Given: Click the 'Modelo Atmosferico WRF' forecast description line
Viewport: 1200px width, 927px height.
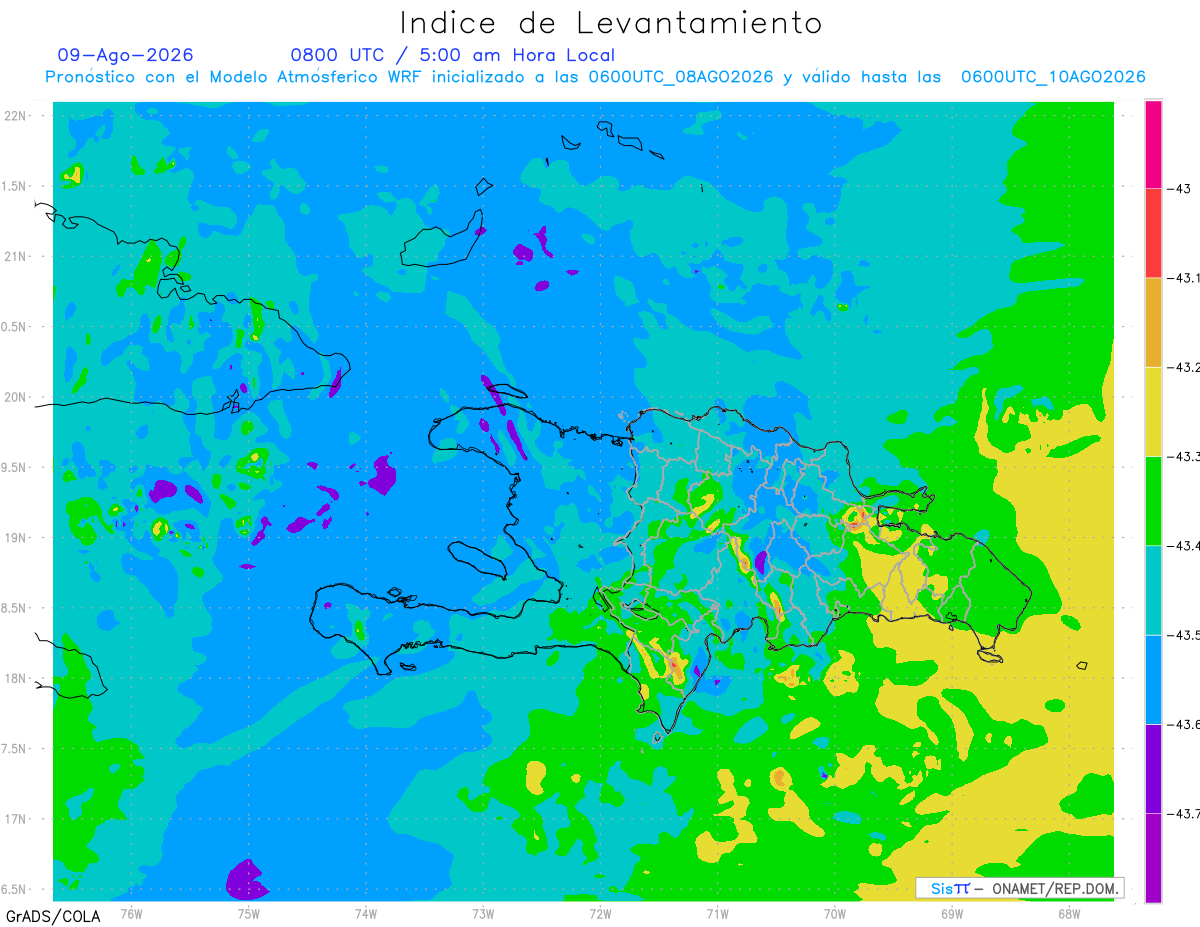Looking at the screenshot, I should [595, 77].
